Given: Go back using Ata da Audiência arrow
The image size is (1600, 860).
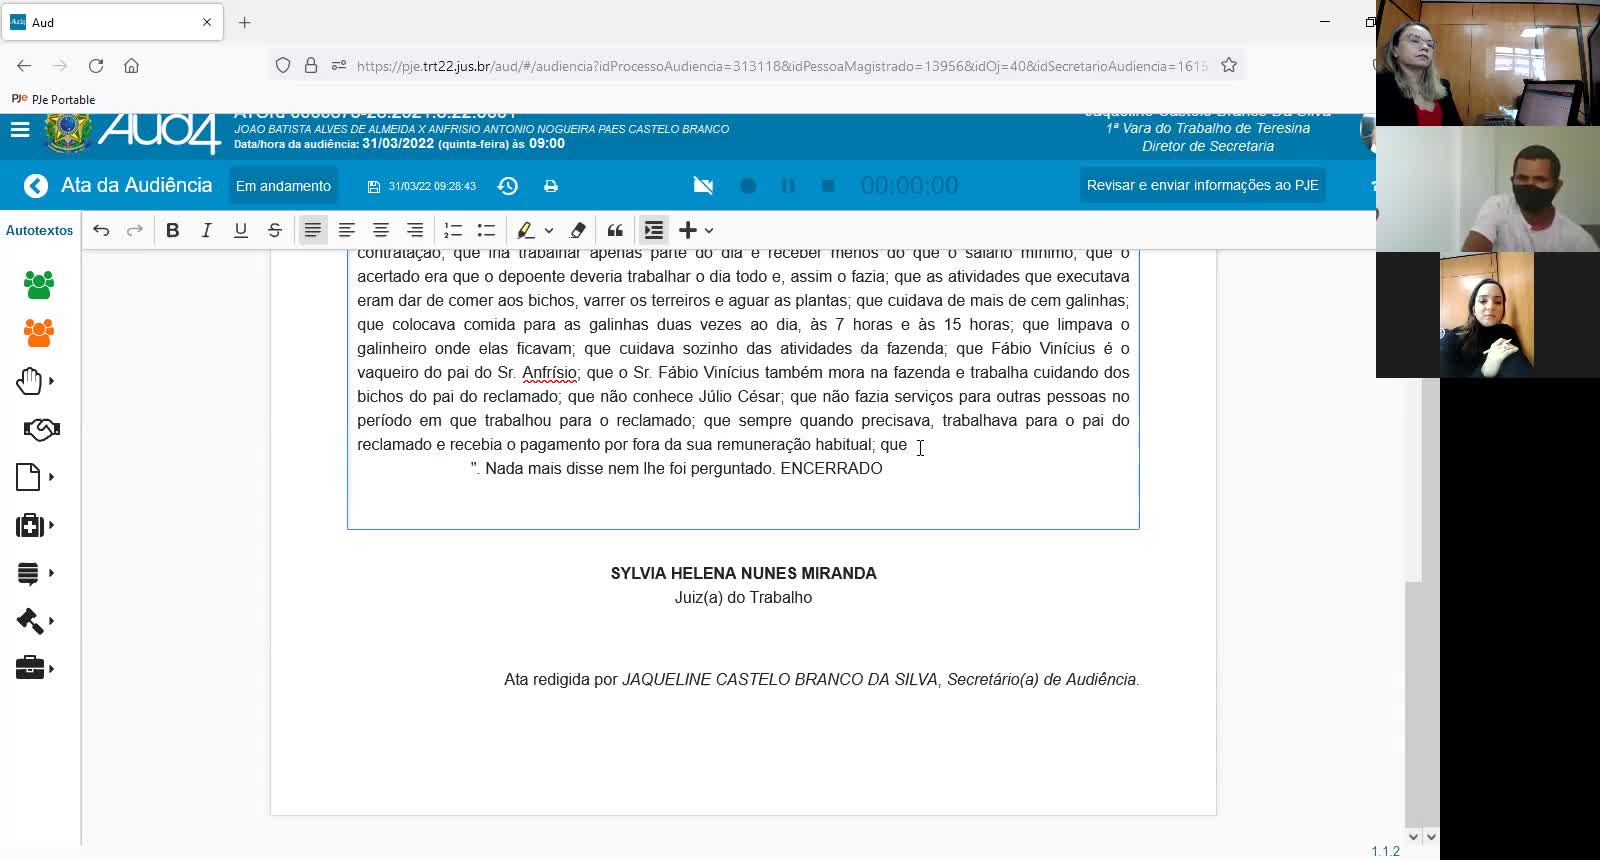Looking at the screenshot, I should pos(36,186).
